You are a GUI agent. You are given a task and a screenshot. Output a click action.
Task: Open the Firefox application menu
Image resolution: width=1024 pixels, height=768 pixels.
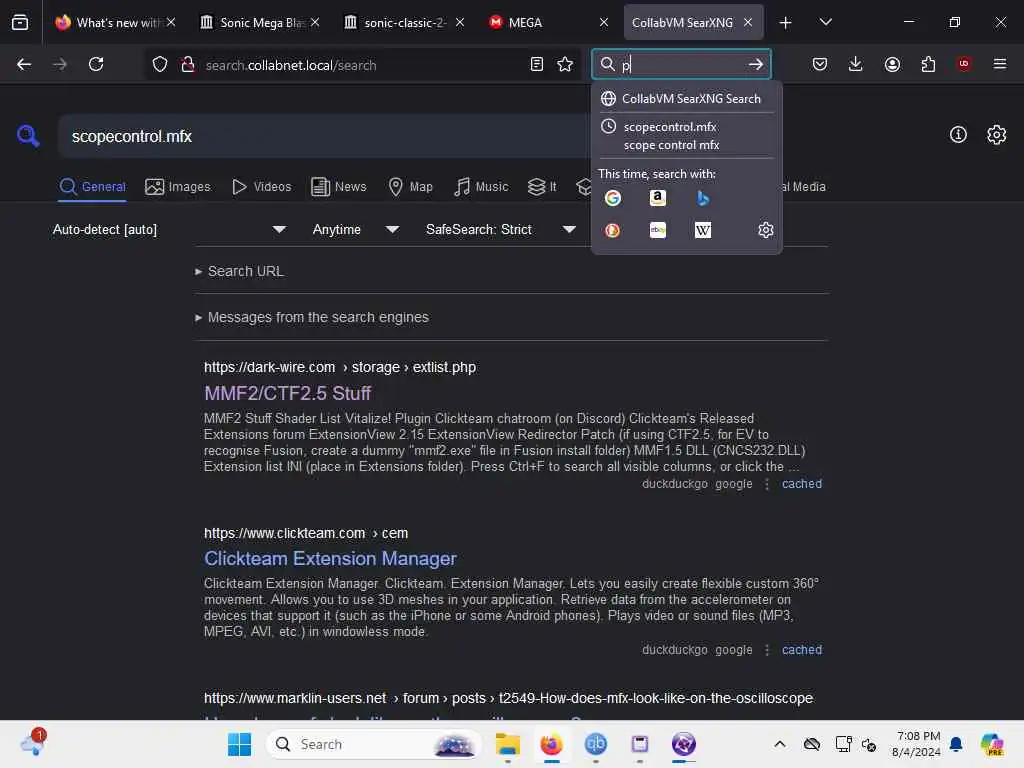(x=1000, y=64)
